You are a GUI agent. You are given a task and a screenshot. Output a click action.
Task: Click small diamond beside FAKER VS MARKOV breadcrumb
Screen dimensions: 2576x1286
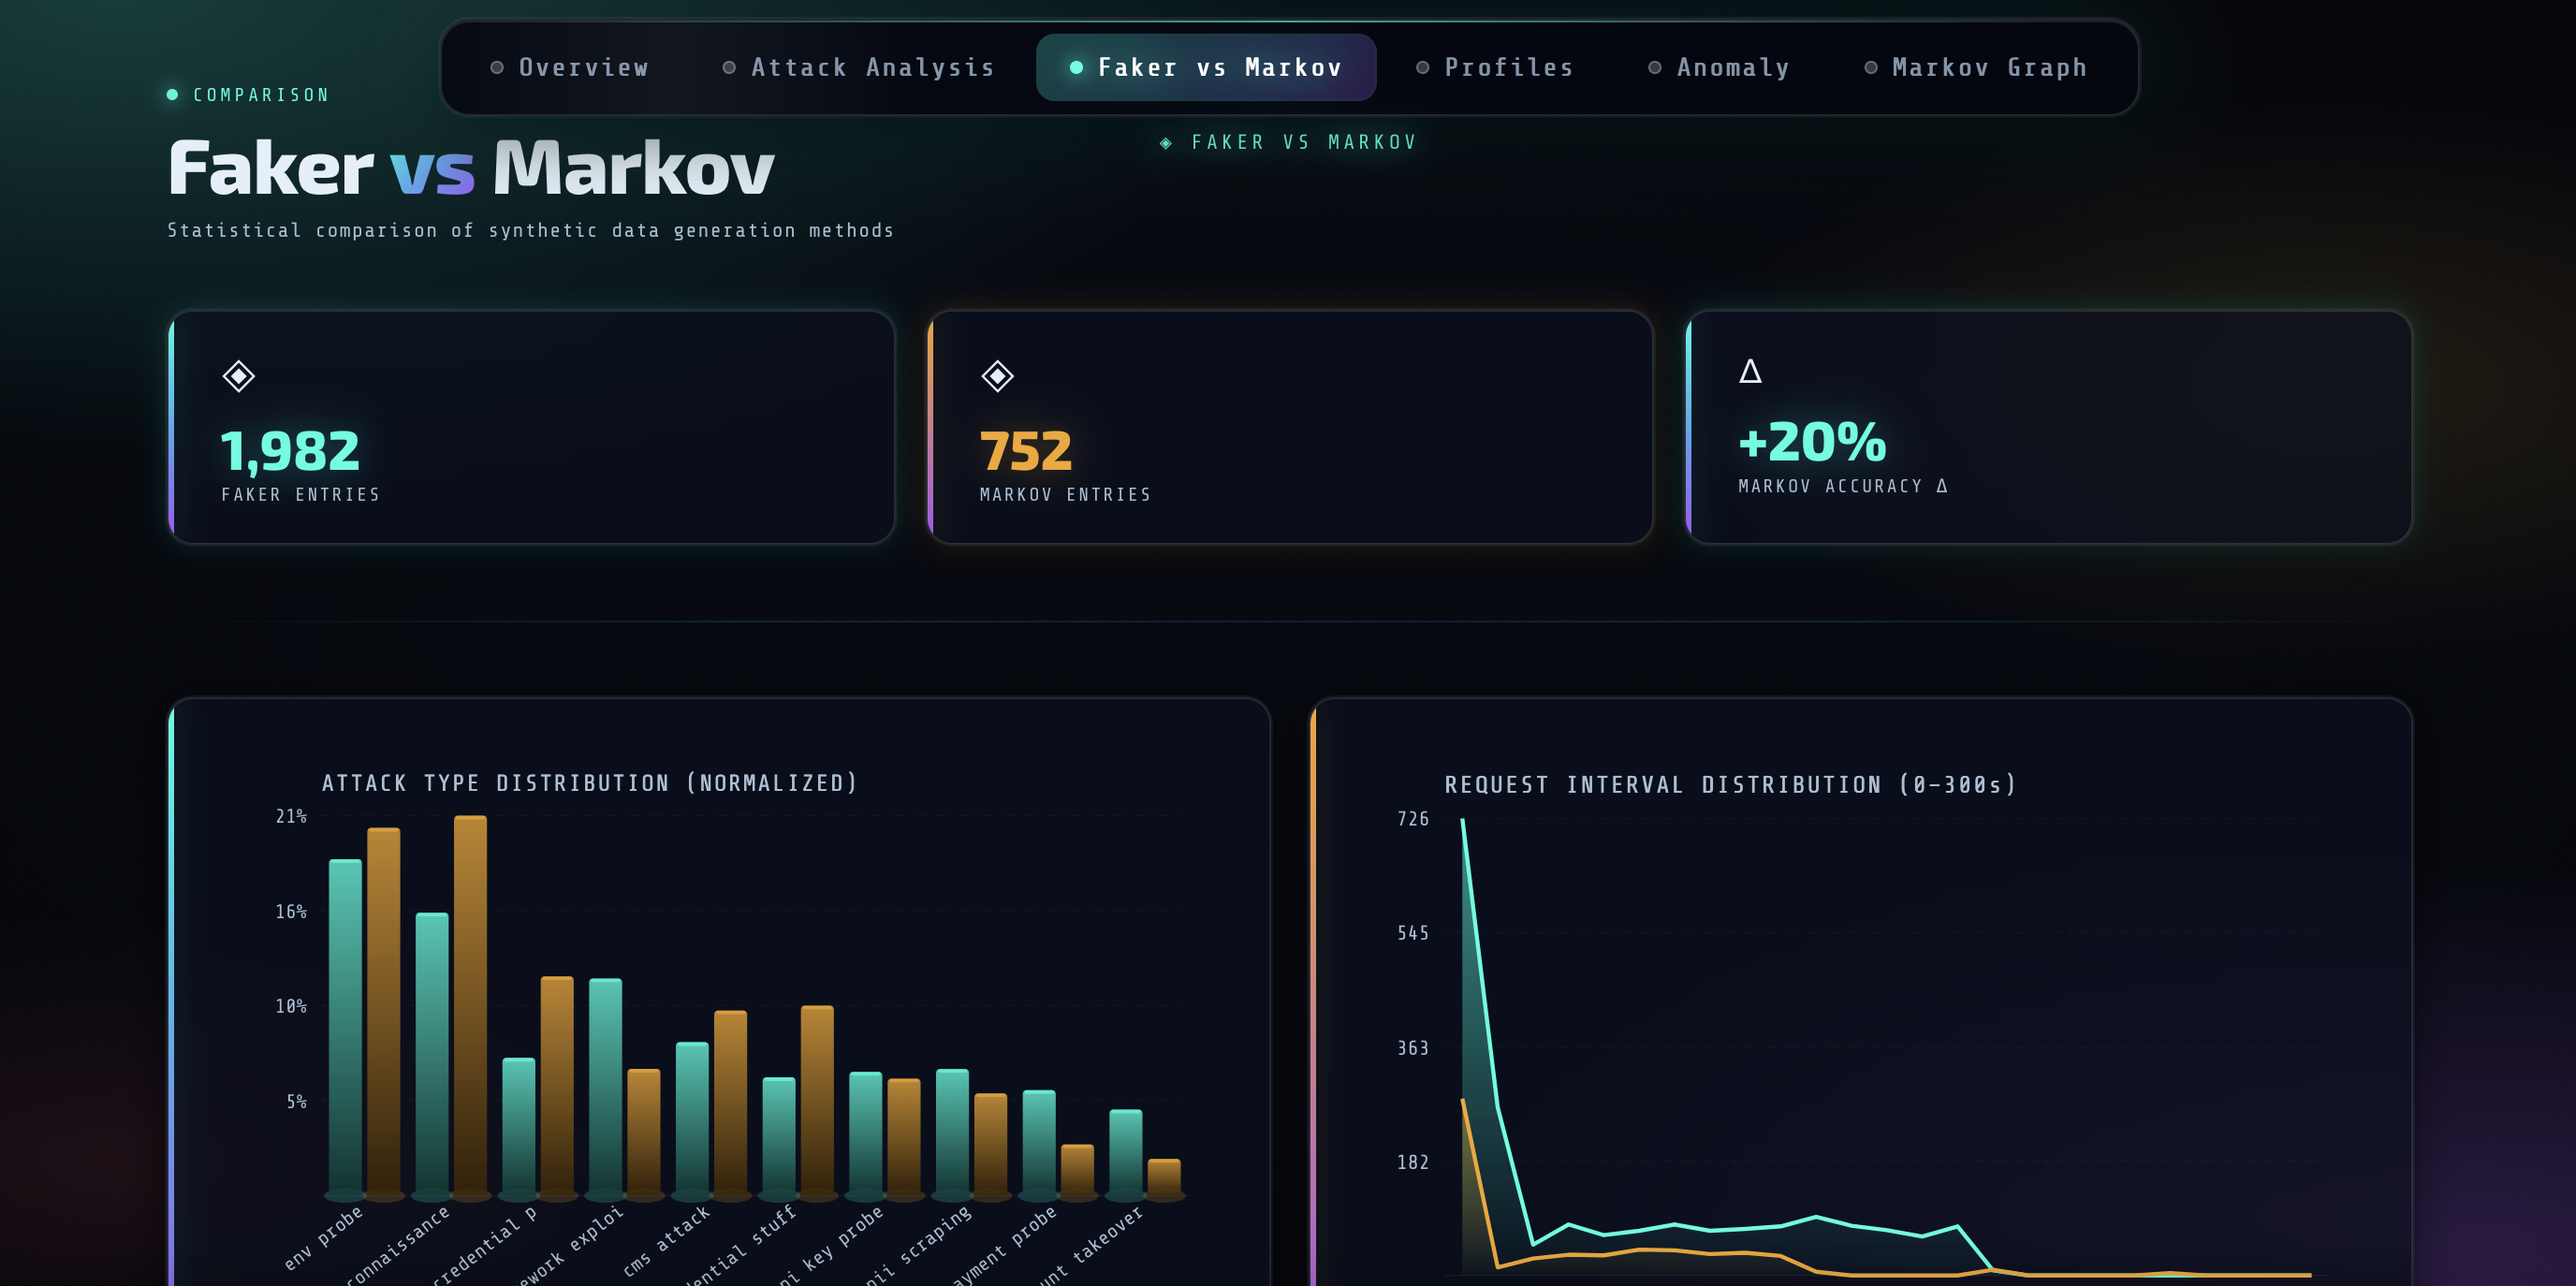[x=1166, y=143]
